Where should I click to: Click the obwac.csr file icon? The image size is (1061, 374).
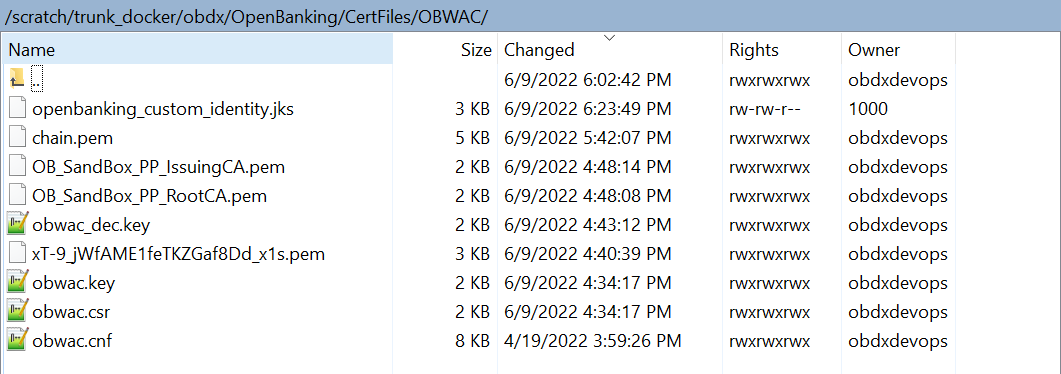(18, 312)
